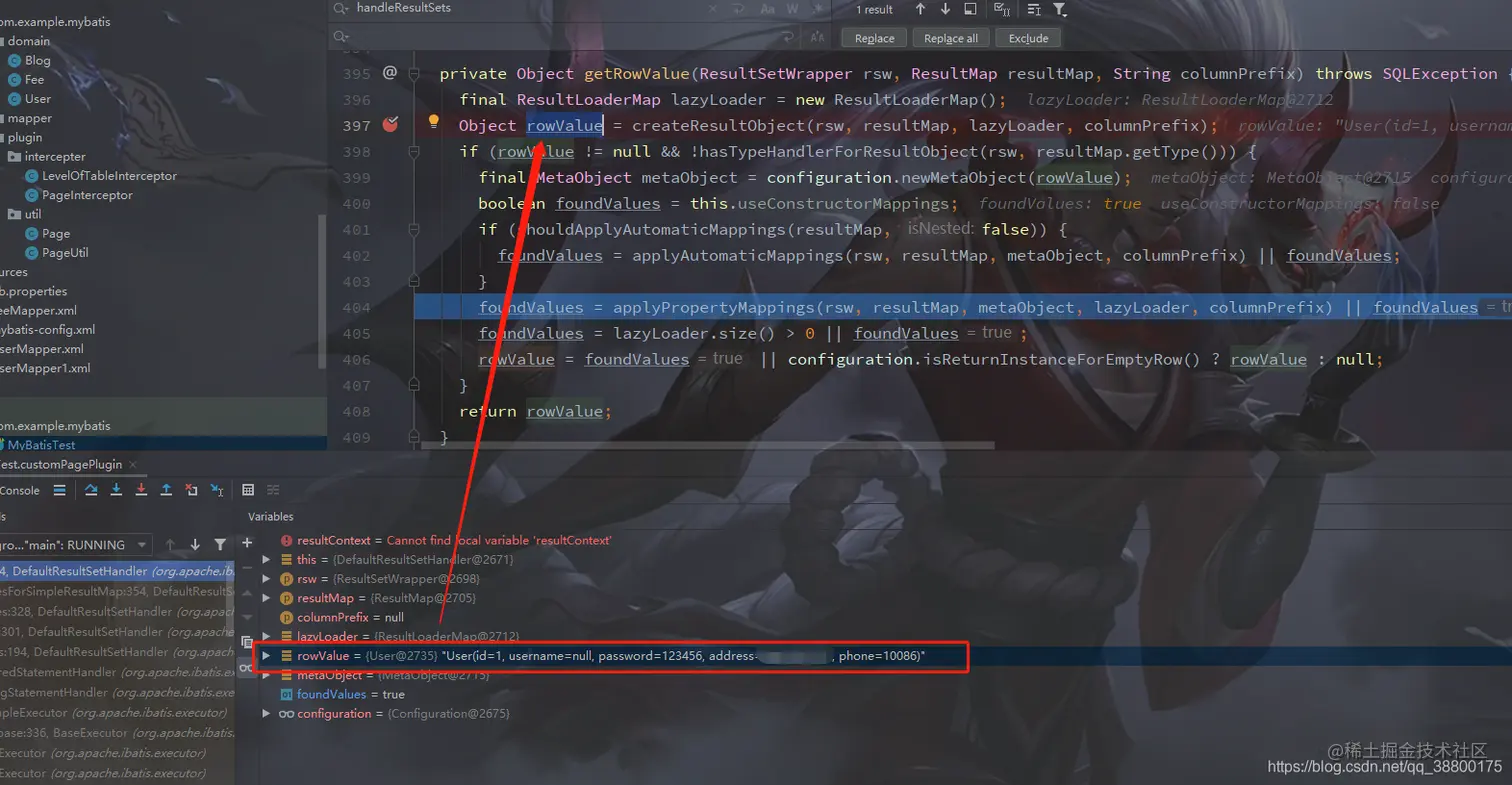
Task: Expand the rsw variable node
Action: [x=266, y=578]
